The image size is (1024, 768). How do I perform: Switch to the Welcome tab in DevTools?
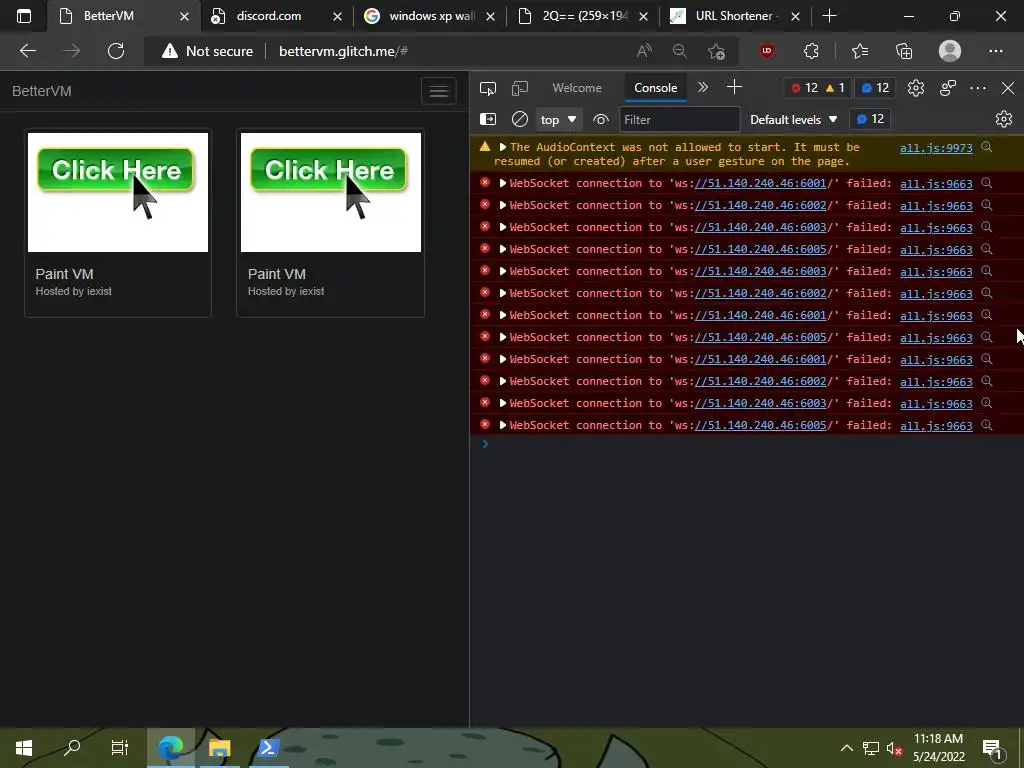(577, 88)
